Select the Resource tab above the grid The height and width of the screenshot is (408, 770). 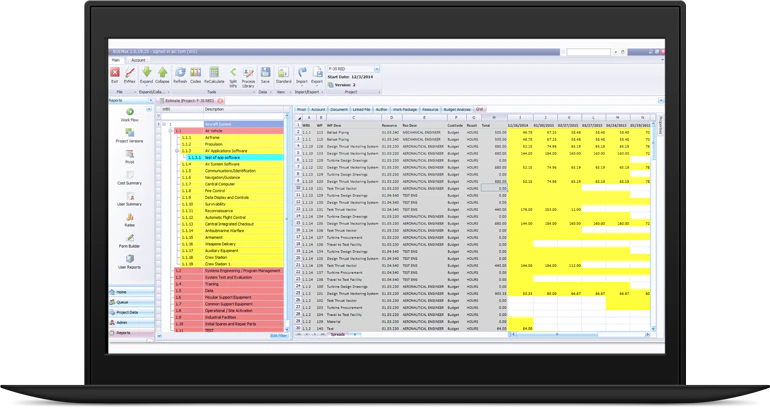pos(430,109)
